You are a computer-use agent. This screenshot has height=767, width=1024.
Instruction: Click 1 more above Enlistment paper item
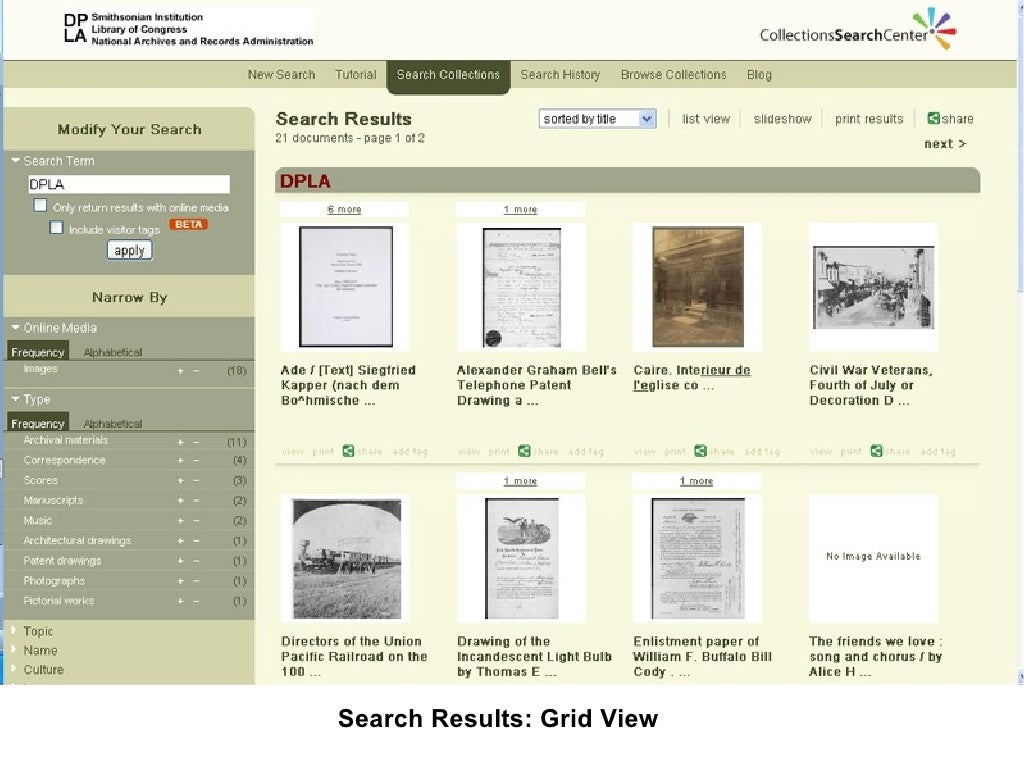pyautogui.click(x=696, y=481)
